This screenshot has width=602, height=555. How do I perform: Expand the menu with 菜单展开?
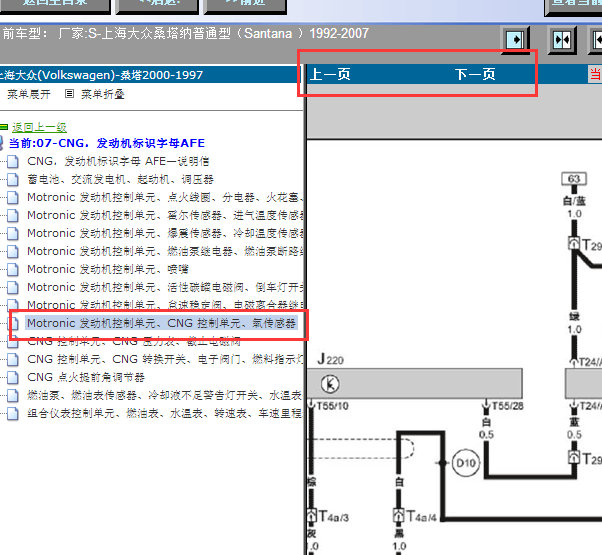tap(29, 94)
